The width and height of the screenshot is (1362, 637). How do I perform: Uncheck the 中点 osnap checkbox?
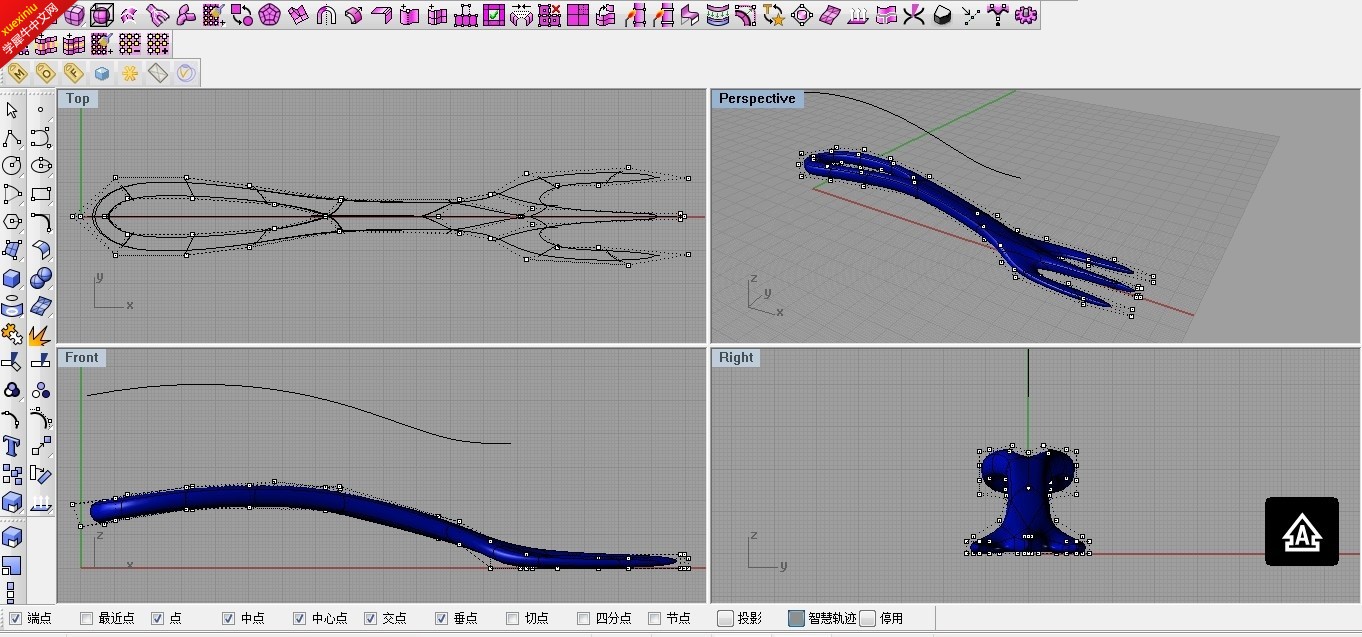coord(229,618)
